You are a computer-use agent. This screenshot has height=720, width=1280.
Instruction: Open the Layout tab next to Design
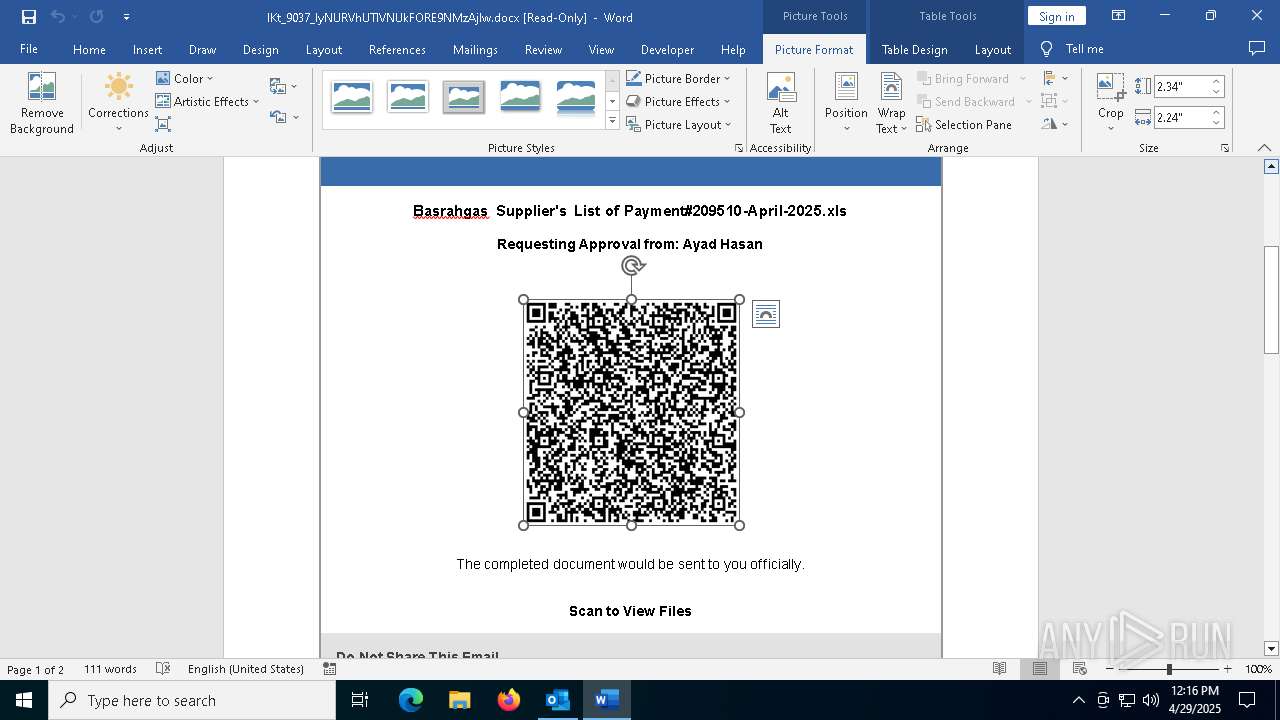(x=323, y=49)
